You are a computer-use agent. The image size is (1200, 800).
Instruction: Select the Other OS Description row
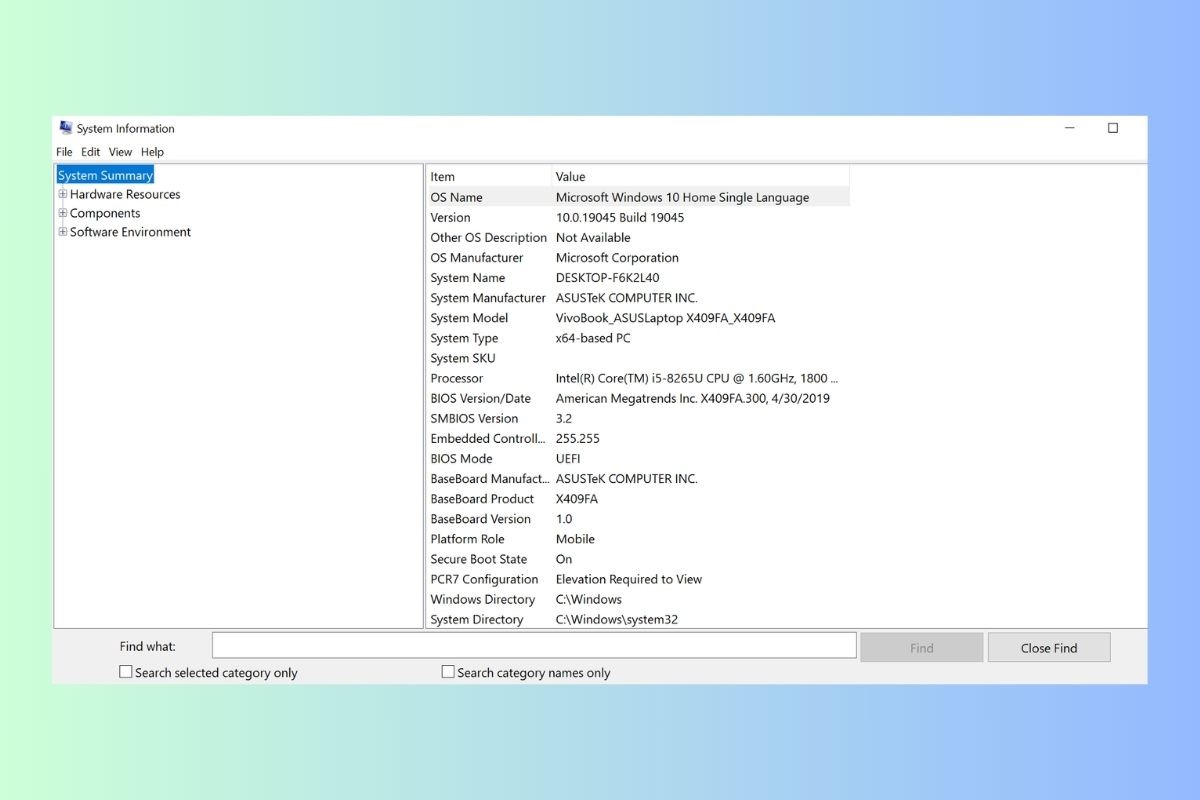click(638, 238)
